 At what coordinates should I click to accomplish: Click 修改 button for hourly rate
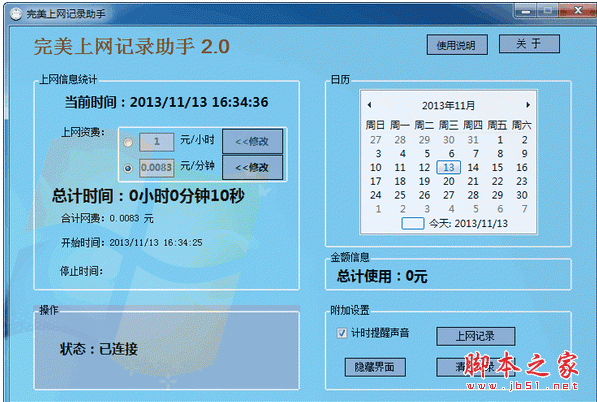click(x=252, y=141)
